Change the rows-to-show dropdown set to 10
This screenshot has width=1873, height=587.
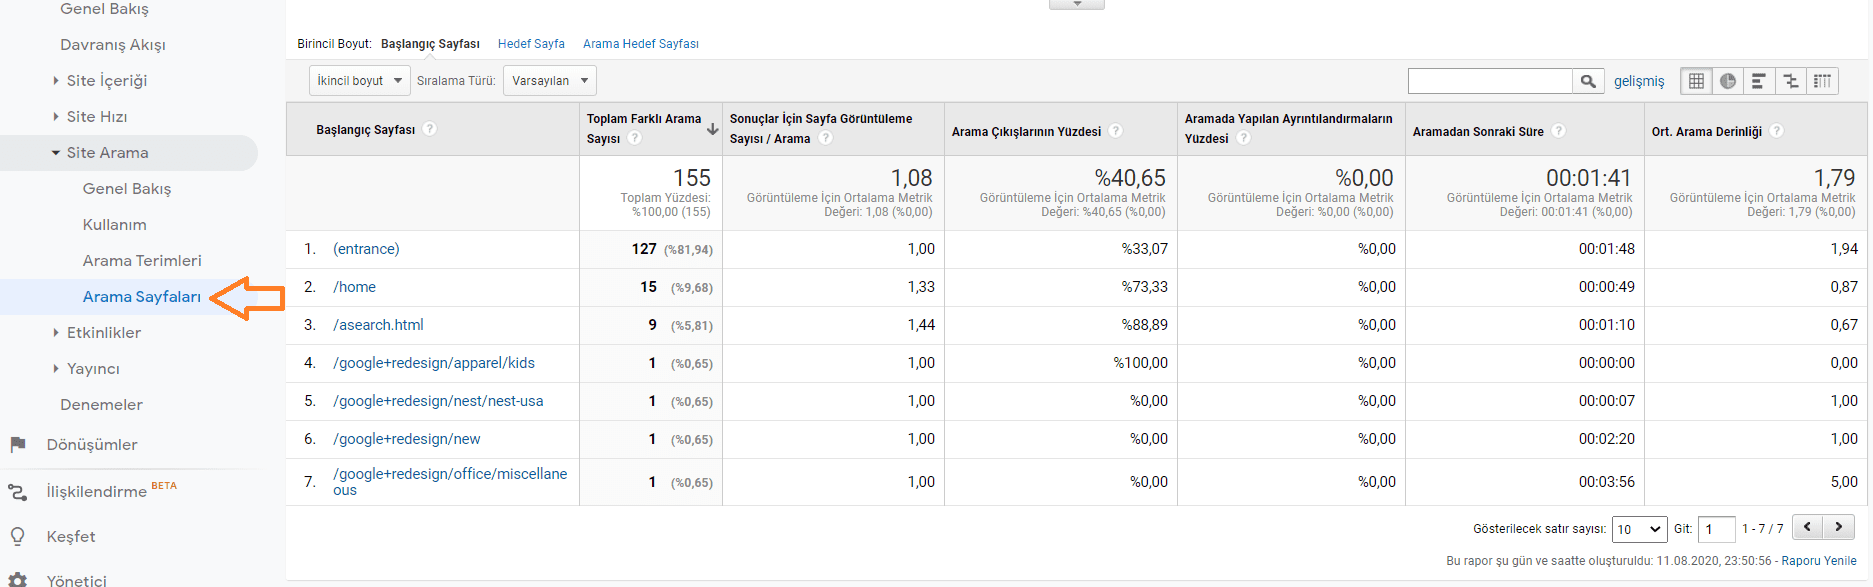click(1639, 529)
